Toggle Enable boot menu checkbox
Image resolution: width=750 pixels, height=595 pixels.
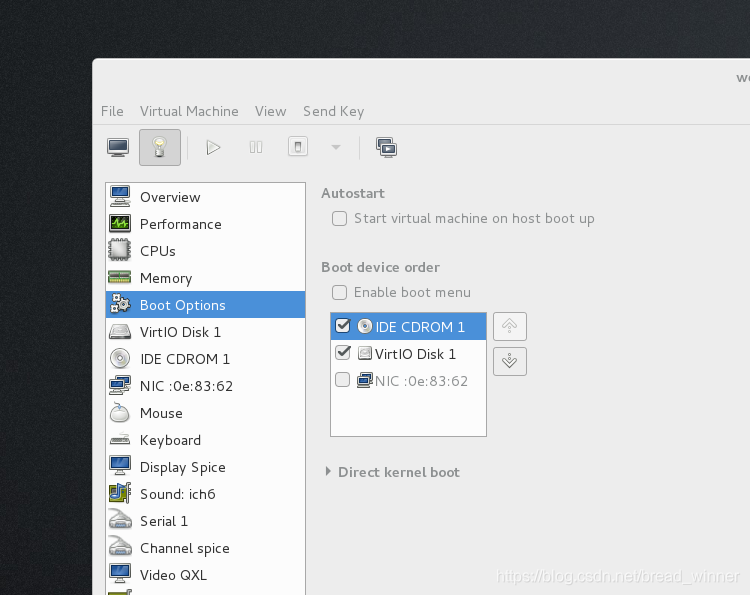[339, 292]
